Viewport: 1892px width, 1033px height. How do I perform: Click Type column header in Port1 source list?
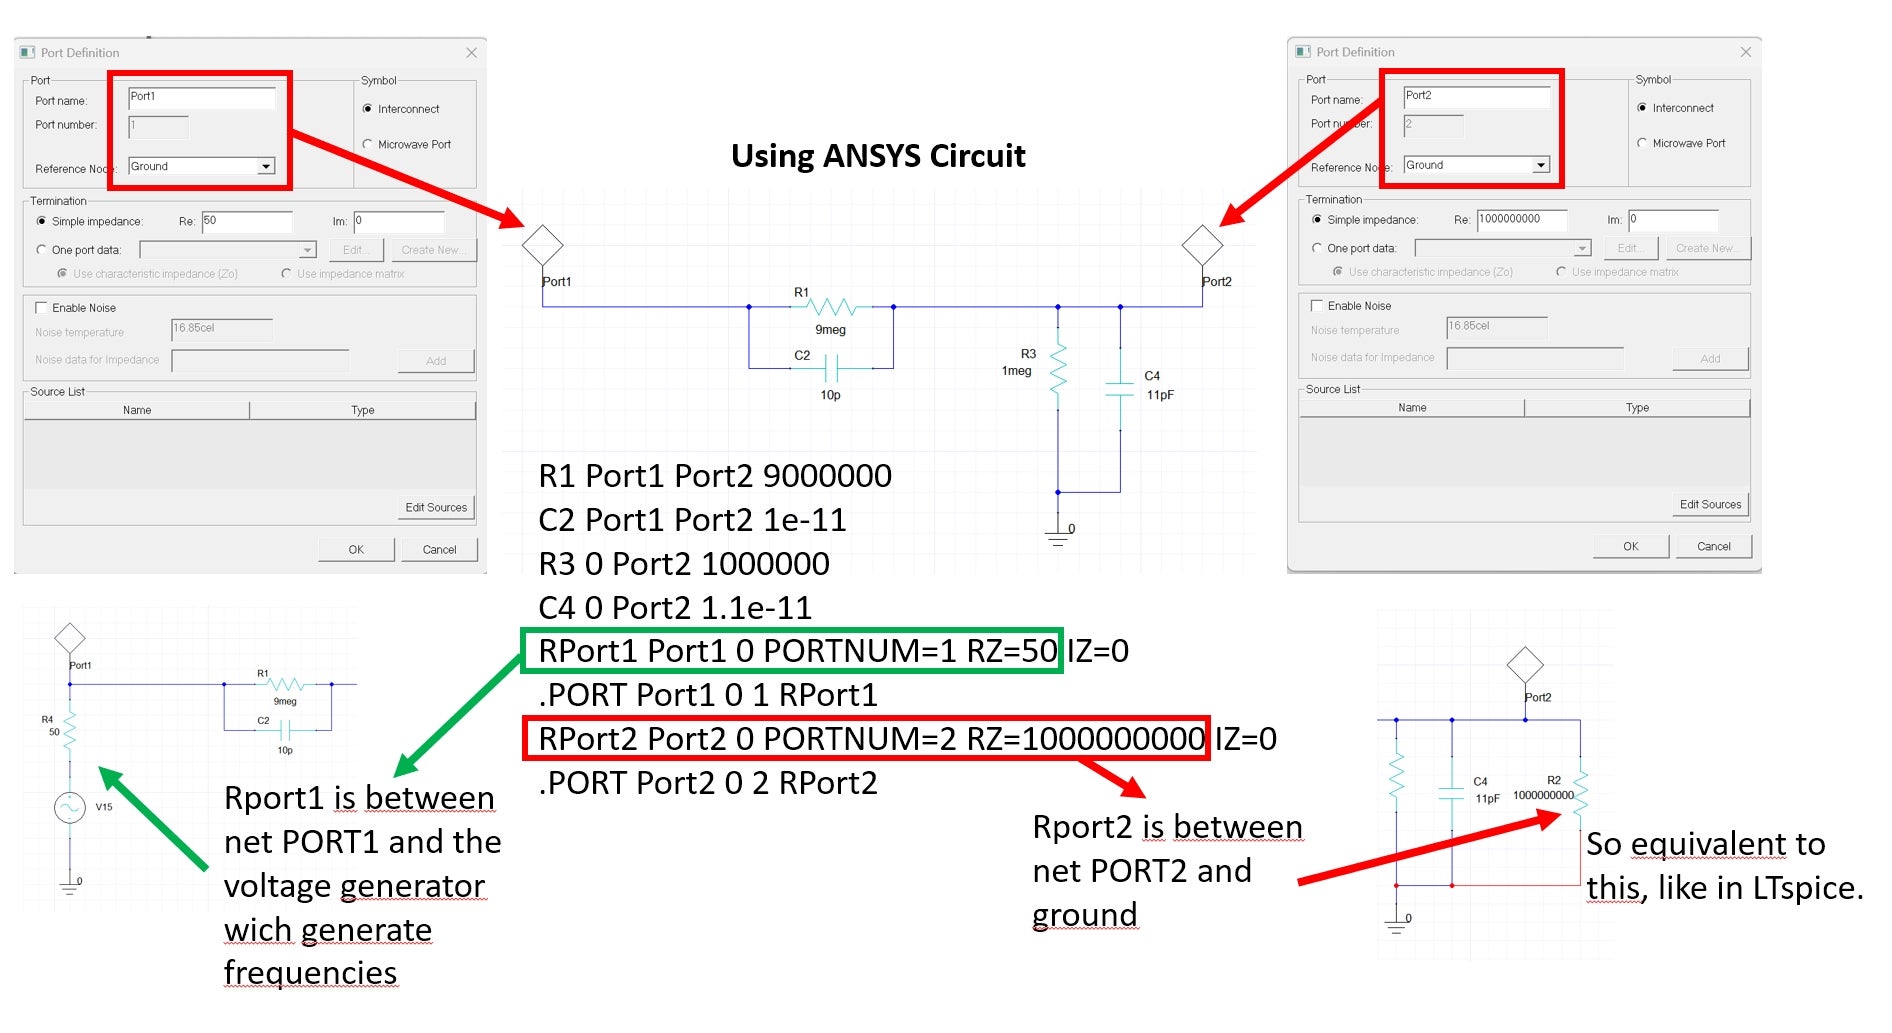363,410
